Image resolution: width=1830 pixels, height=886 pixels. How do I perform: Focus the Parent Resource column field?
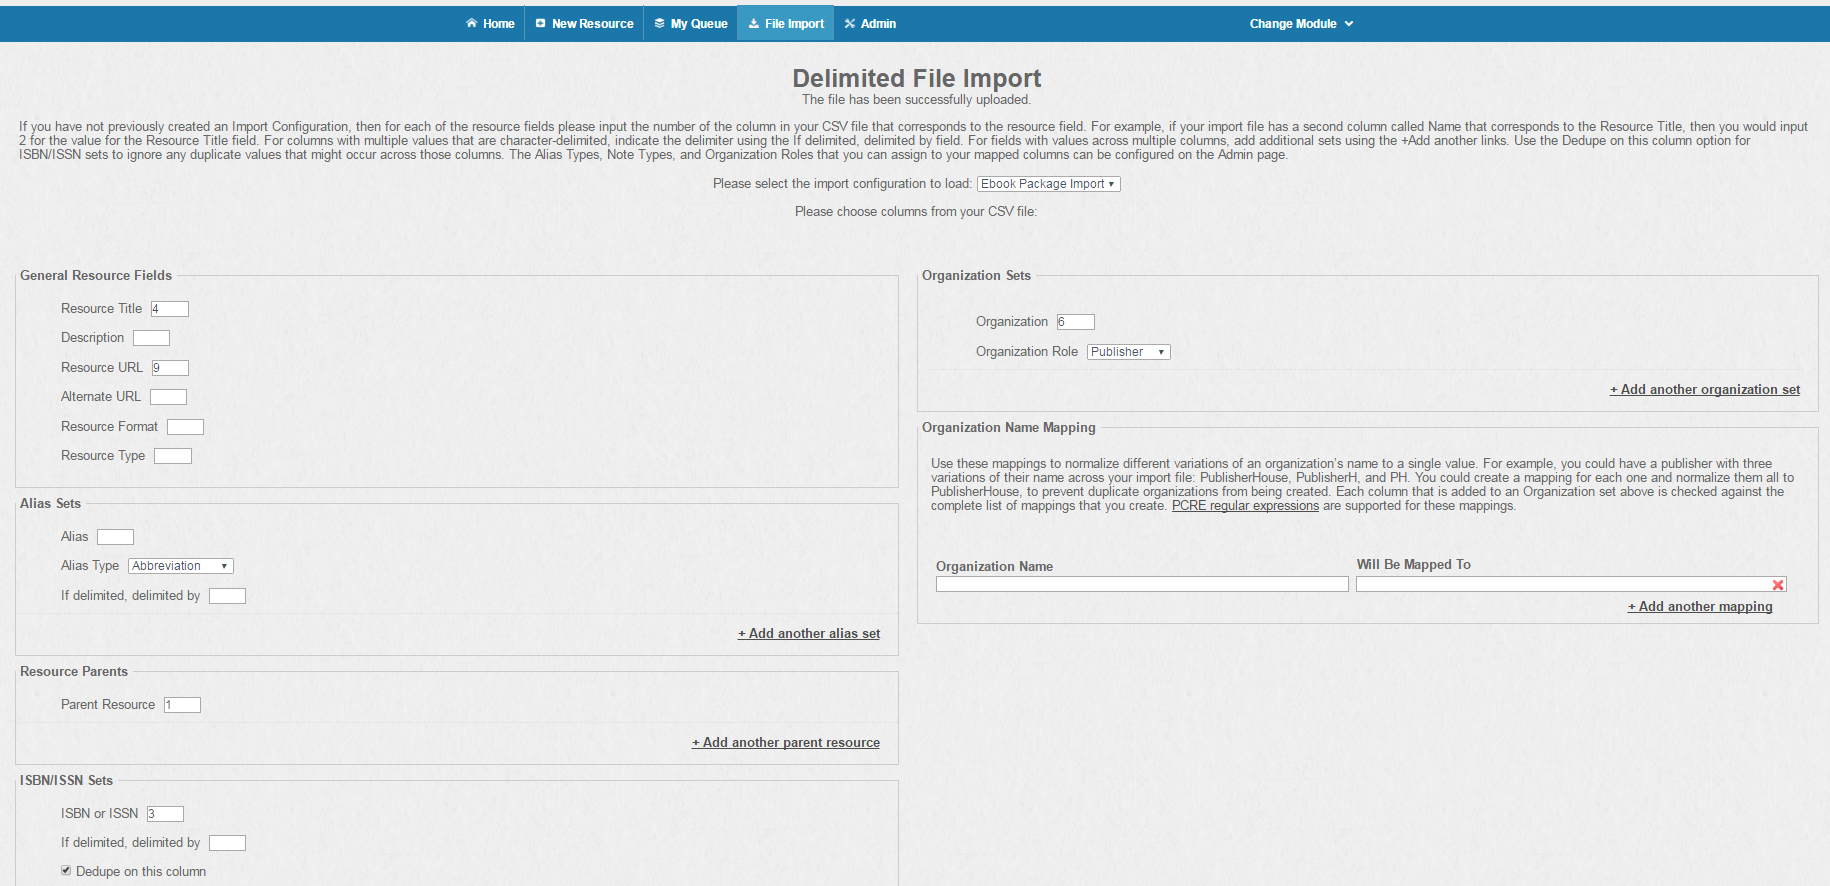coord(182,705)
